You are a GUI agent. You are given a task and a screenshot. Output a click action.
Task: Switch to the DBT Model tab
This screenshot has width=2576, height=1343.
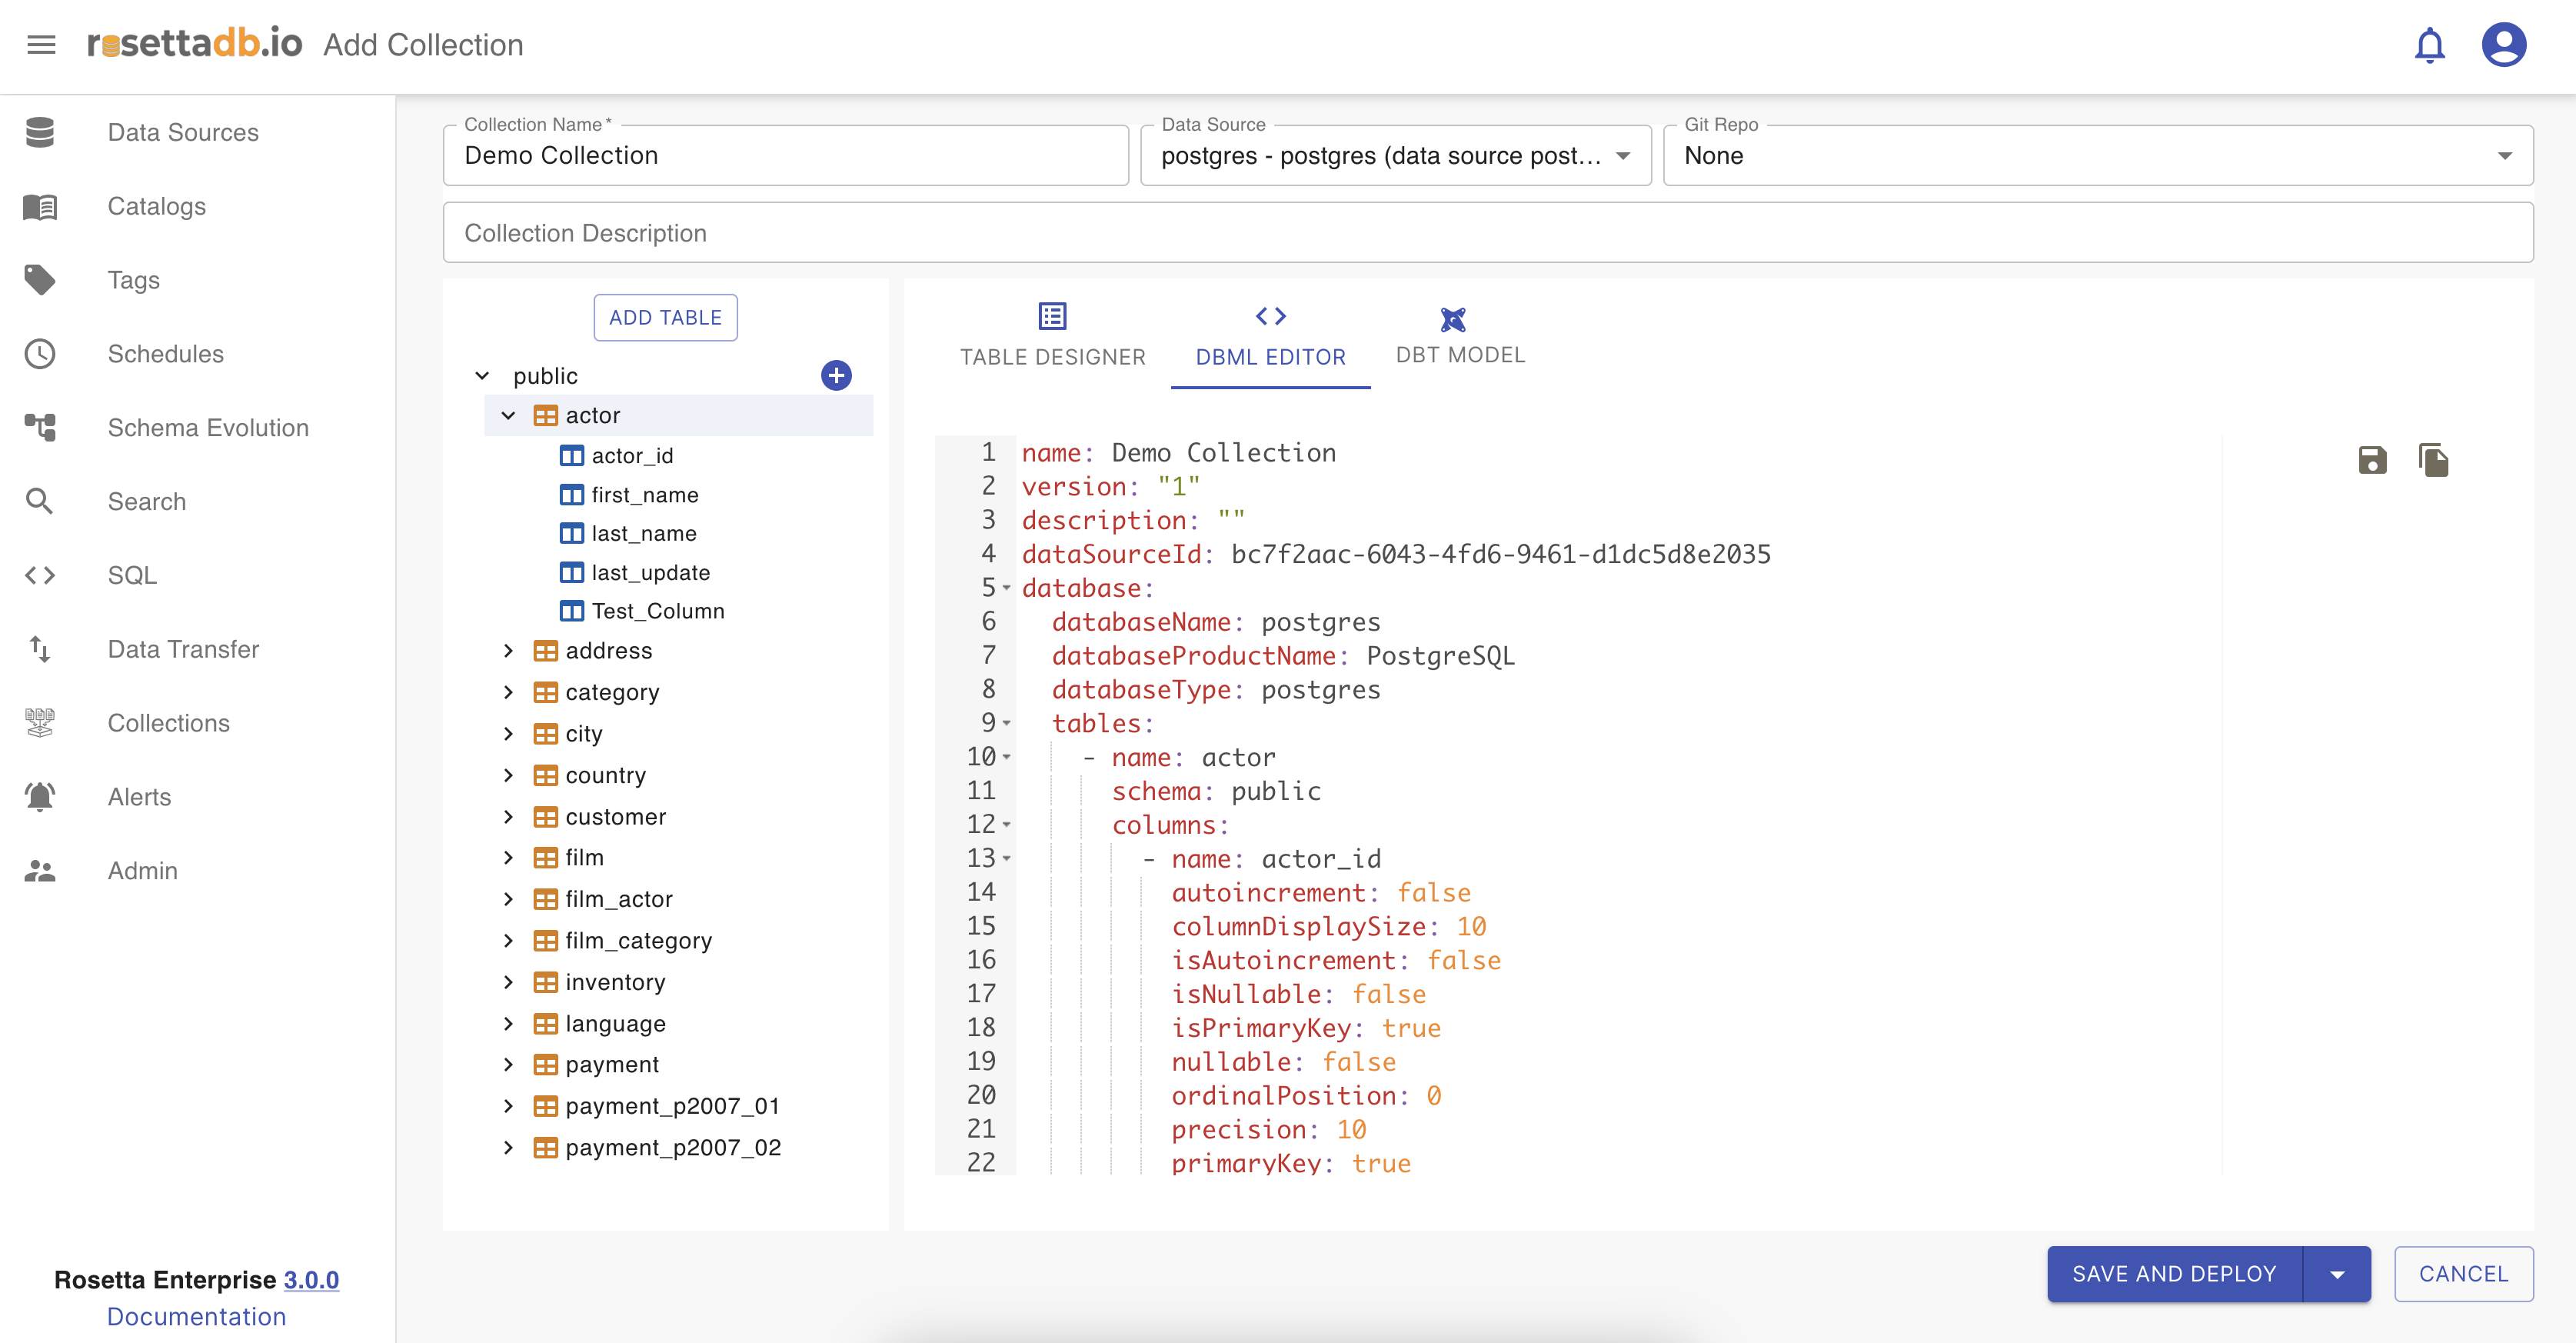pyautogui.click(x=1459, y=336)
